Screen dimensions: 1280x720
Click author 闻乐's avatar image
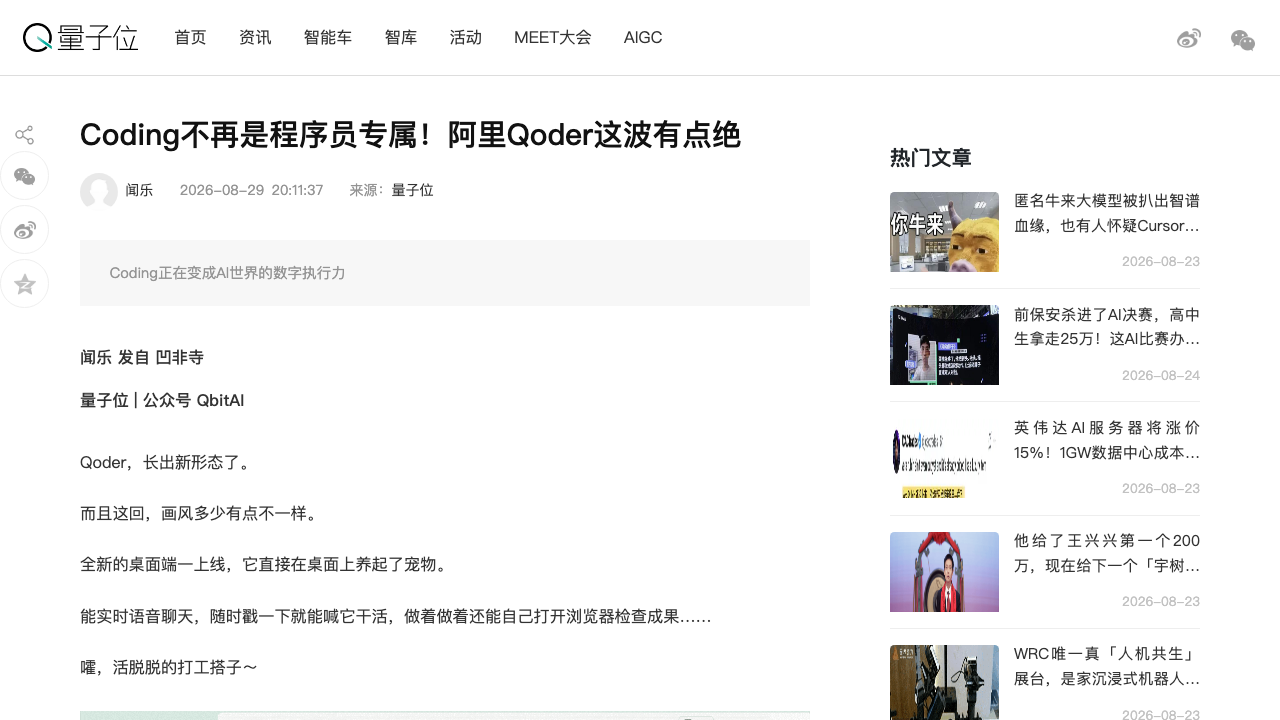pos(99,191)
